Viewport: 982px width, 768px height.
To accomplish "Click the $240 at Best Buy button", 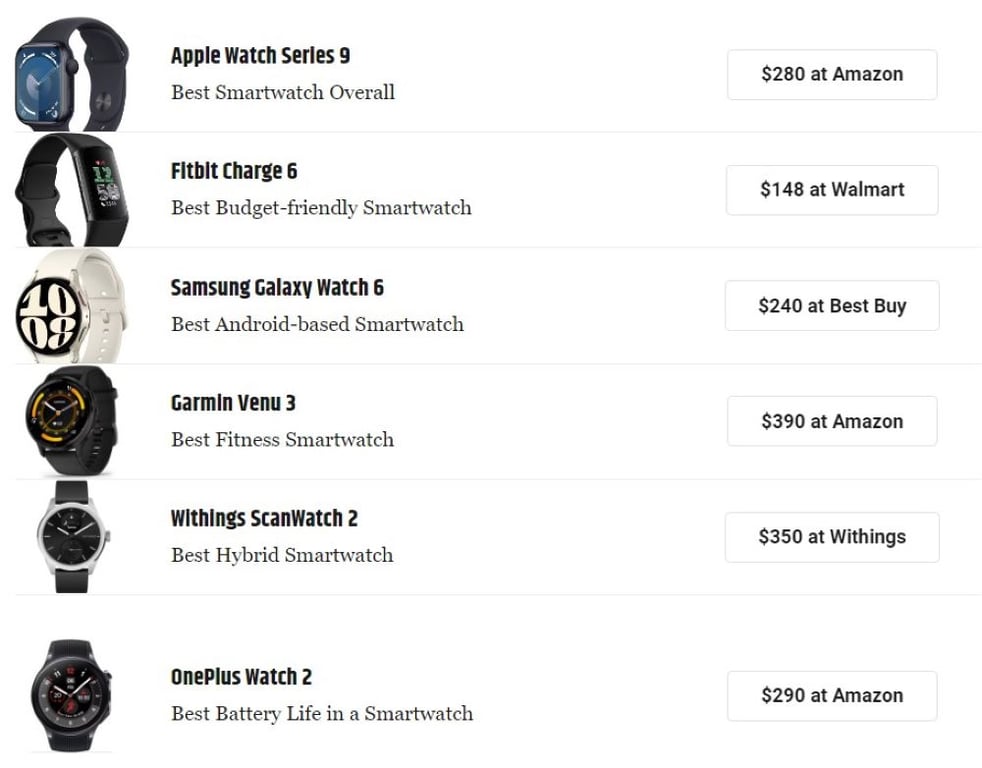I will pyautogui.click(x=832, y=306).
